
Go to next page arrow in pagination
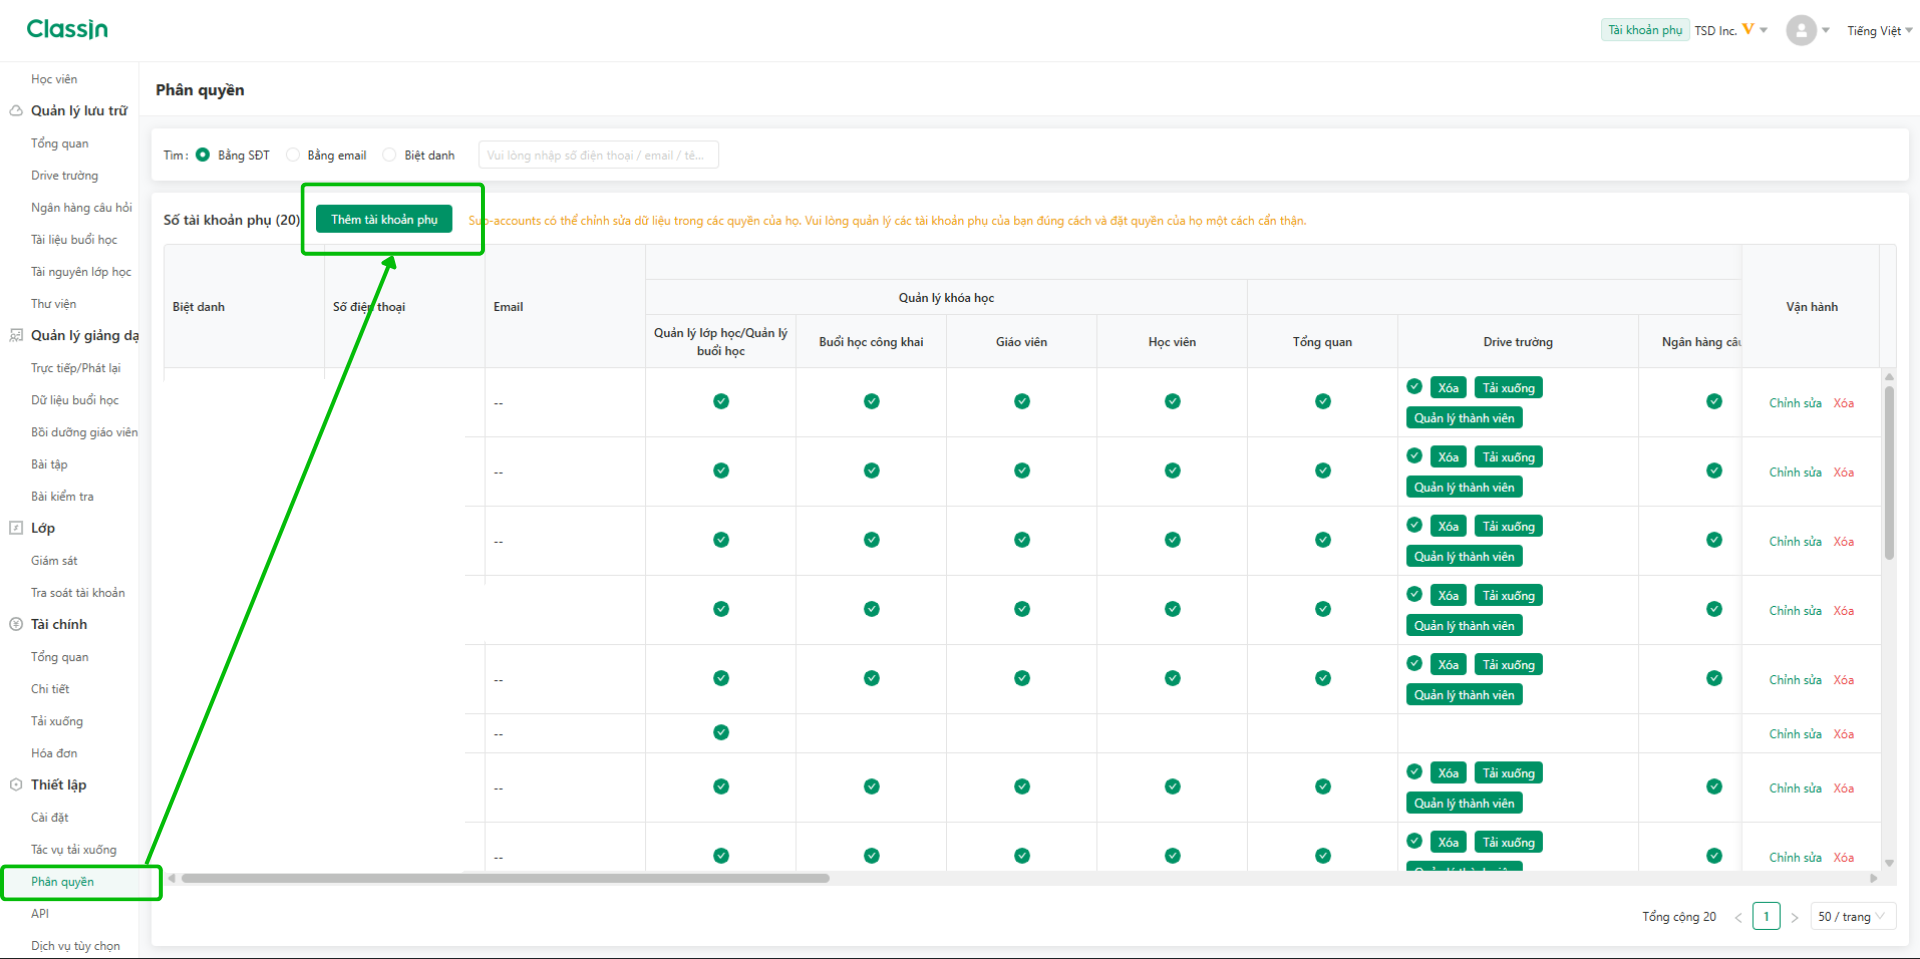tap(1795, 917)
